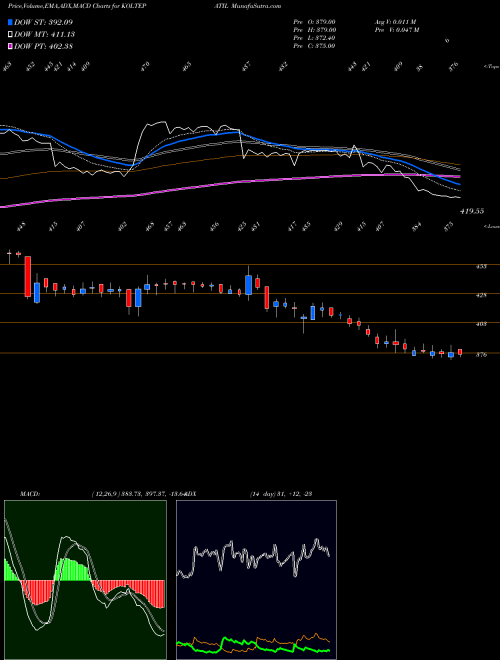Screen dimensions: 500x660
Task: Click the 'MunafaSutra.com' text in the title
Action: click(256, 6)
